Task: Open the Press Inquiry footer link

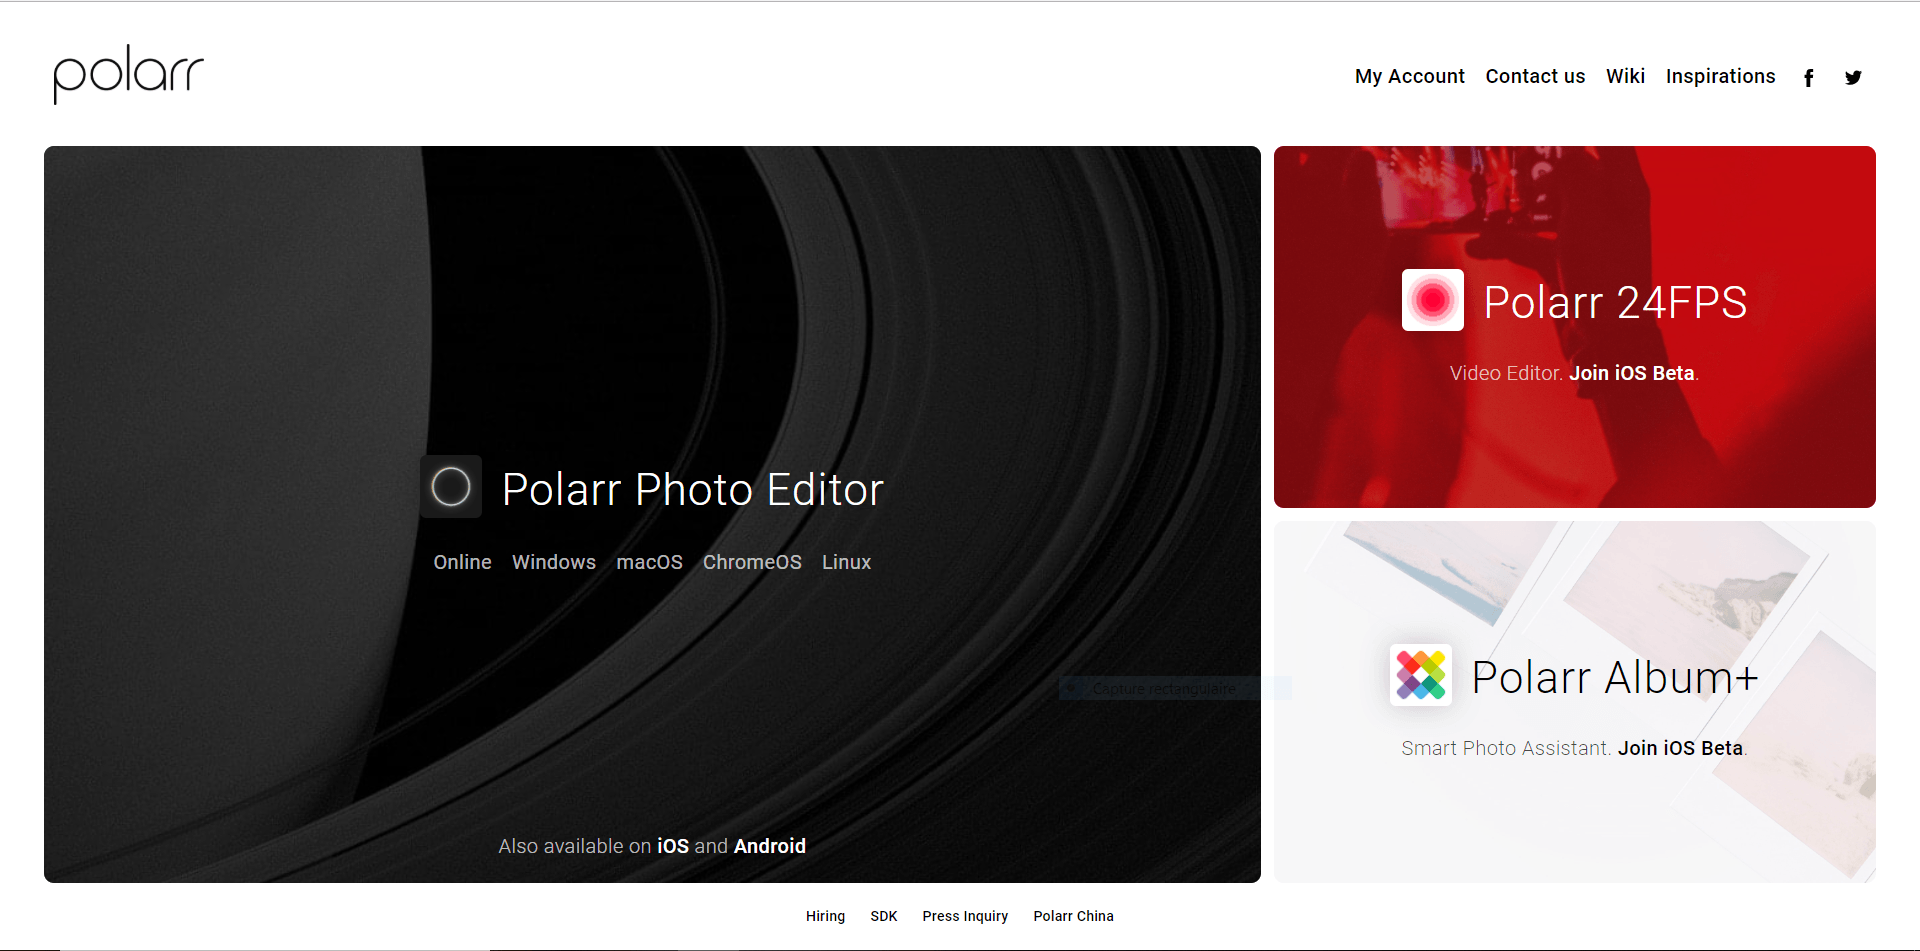Action: click(965, 916)
